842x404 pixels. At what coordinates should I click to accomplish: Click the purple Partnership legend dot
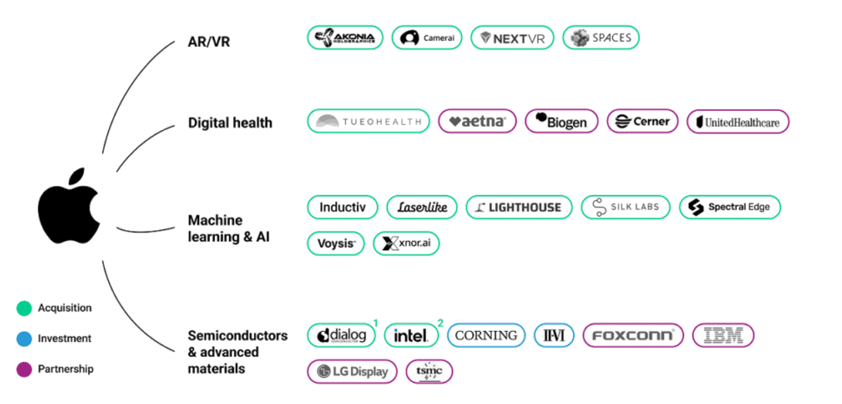click(x=24, y=369)
